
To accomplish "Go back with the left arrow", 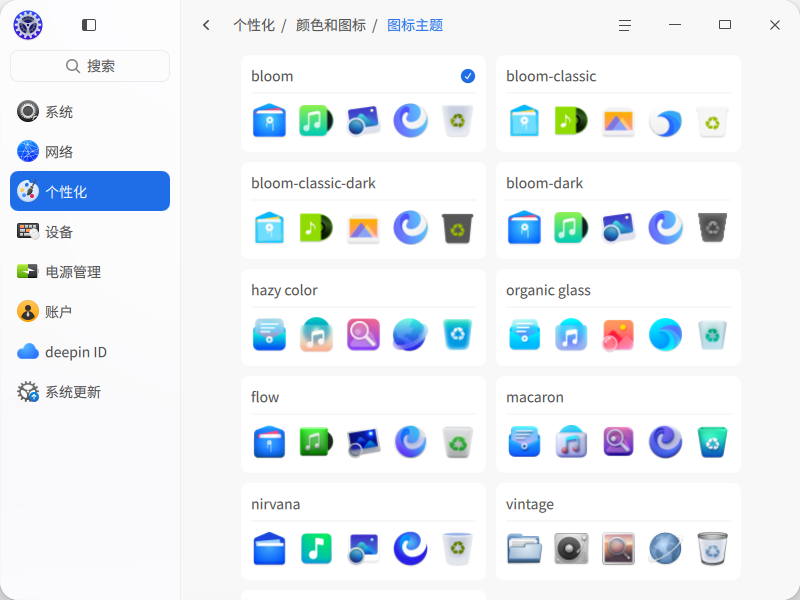I will tap(206, 25).
